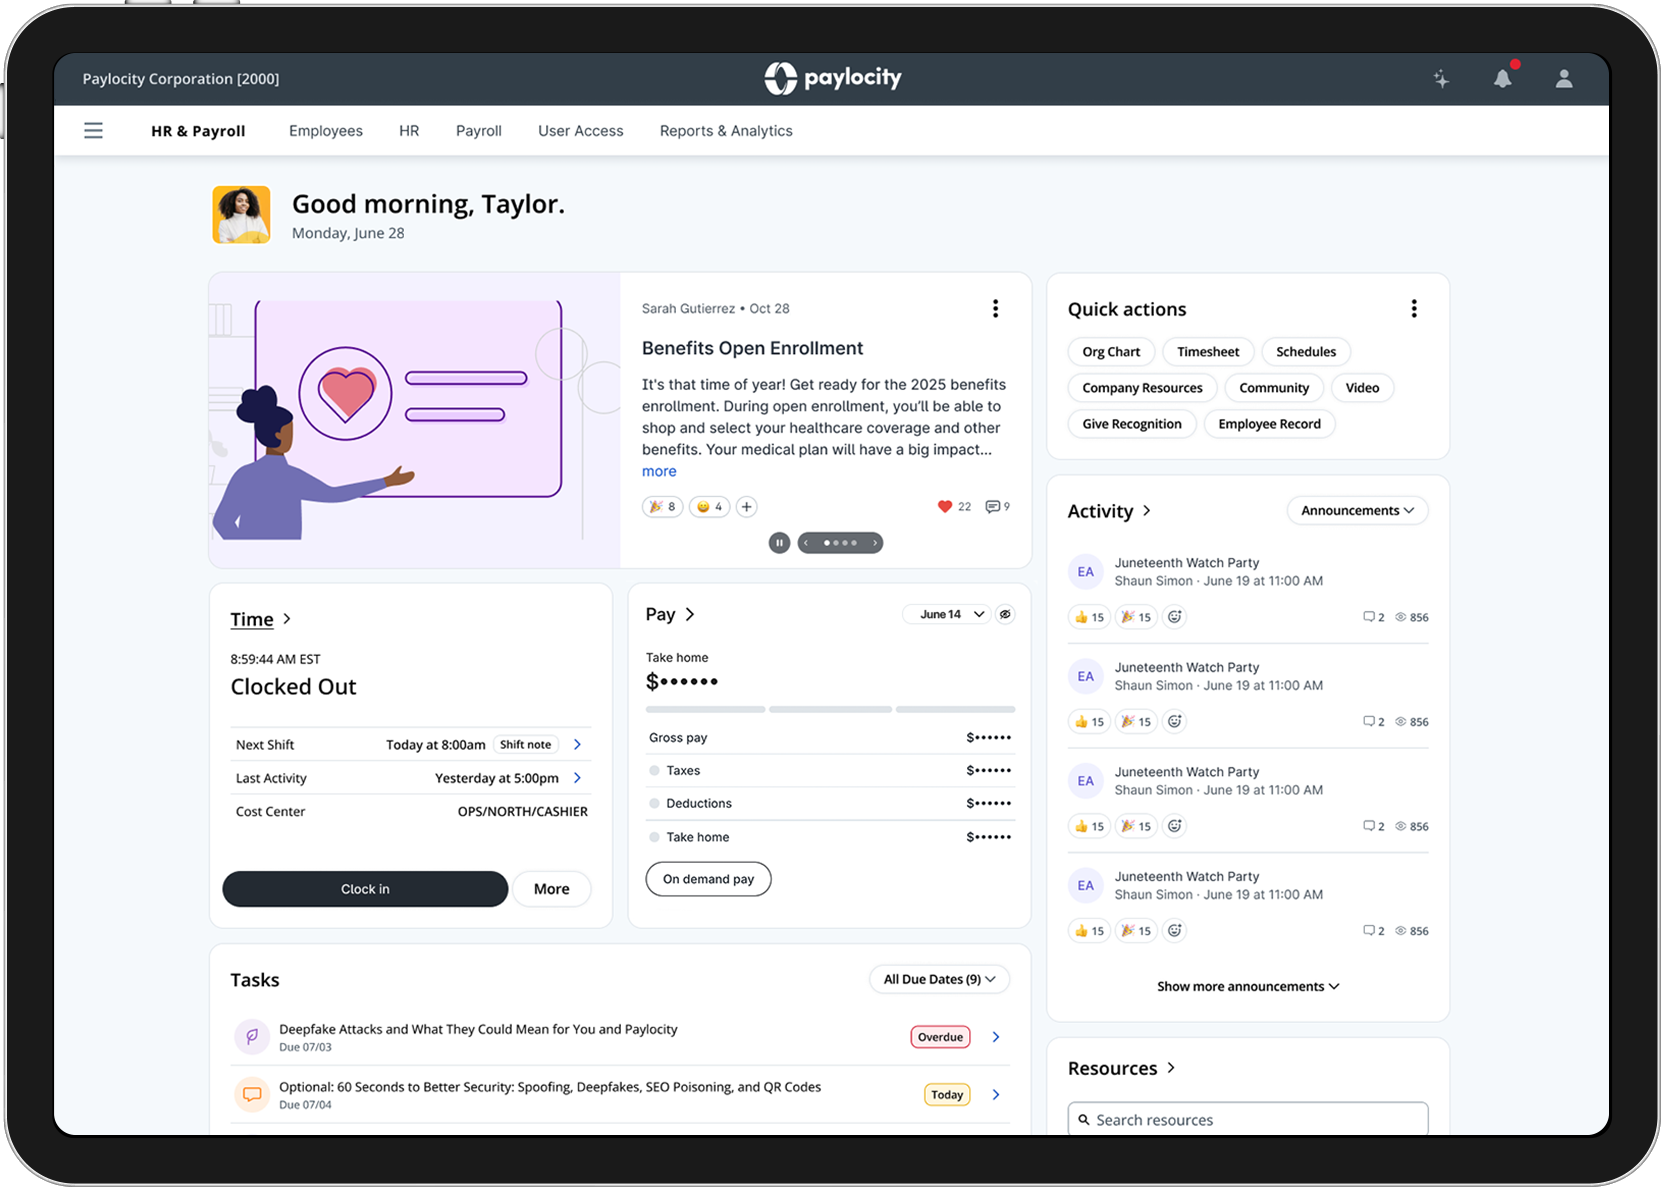Open the Employees menu
This screenshot has width=1661, height=1187.
326,131
